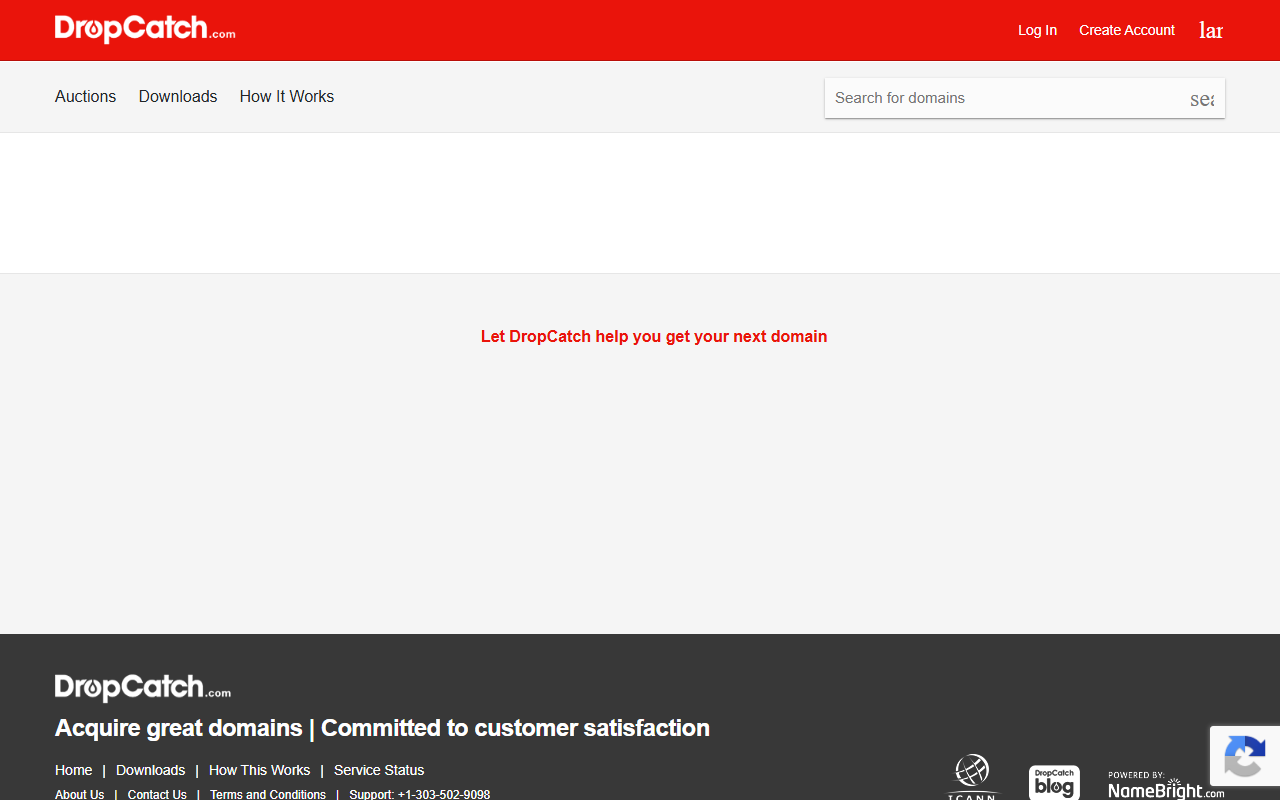This screenshot has width=1280, height=800.
Task: Click the Powered by NameBright logo
Action: [x=1166, y=784]
